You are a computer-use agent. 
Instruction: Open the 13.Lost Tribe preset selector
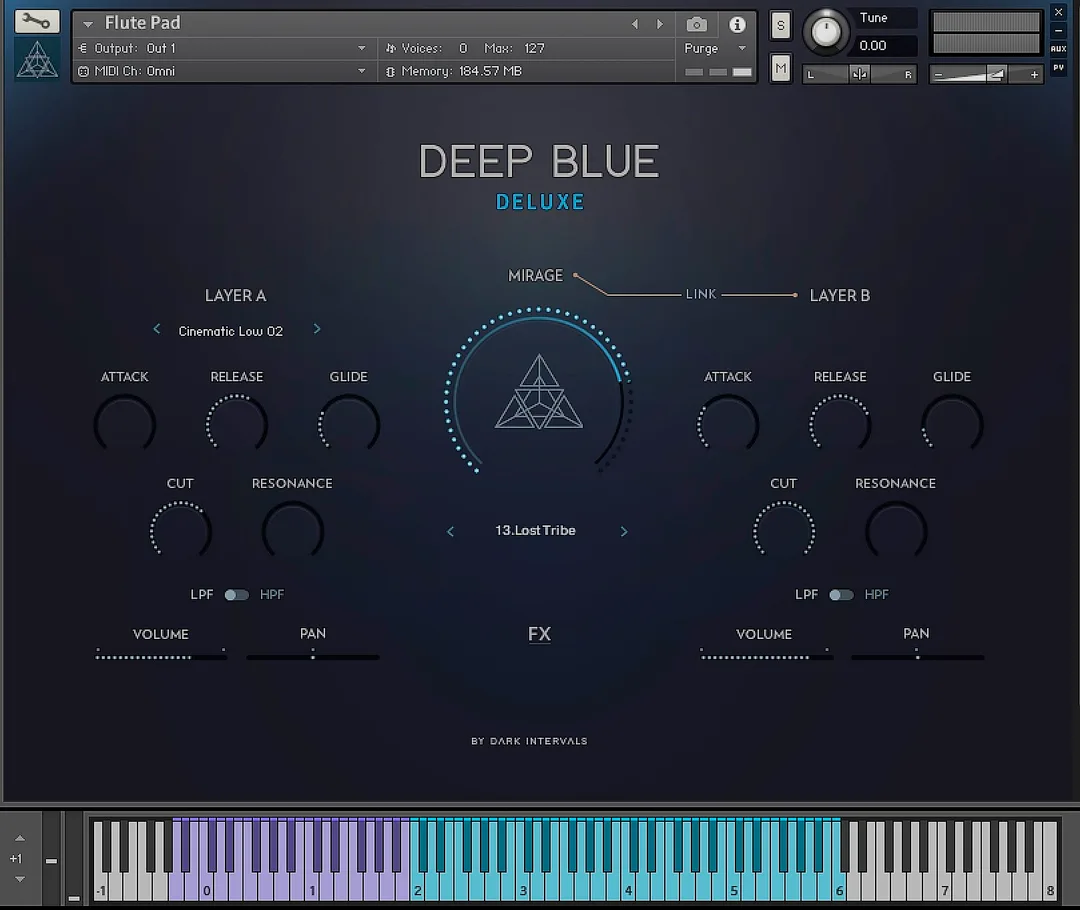click(535, 530)
